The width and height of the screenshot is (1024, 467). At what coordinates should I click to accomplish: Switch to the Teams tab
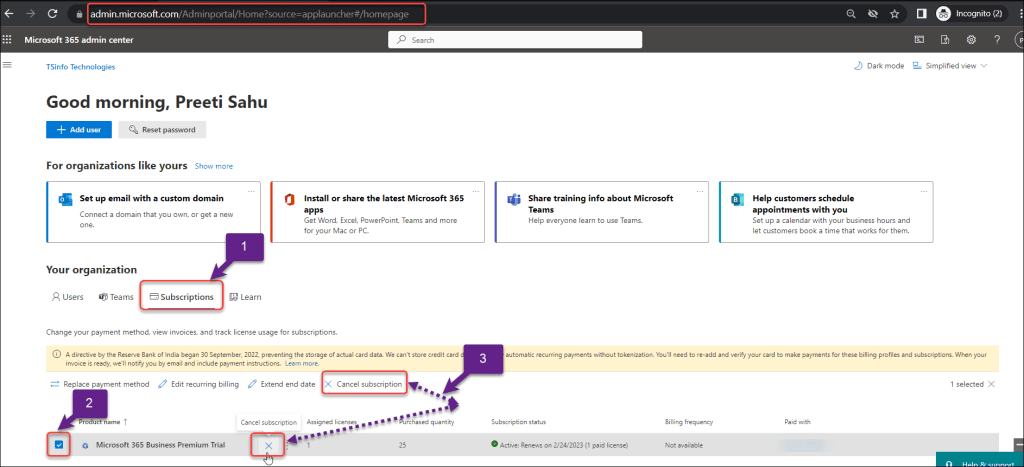pyautogui.click(x=116, y=297)
